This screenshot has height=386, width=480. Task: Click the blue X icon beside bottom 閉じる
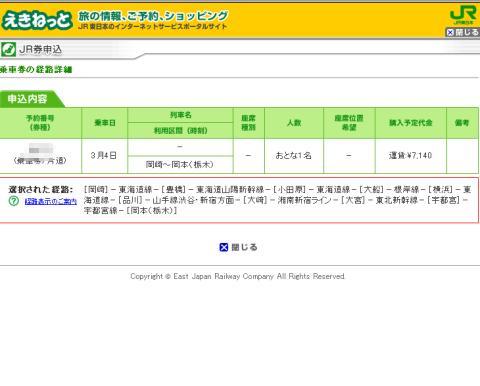[x=224, y=247]
